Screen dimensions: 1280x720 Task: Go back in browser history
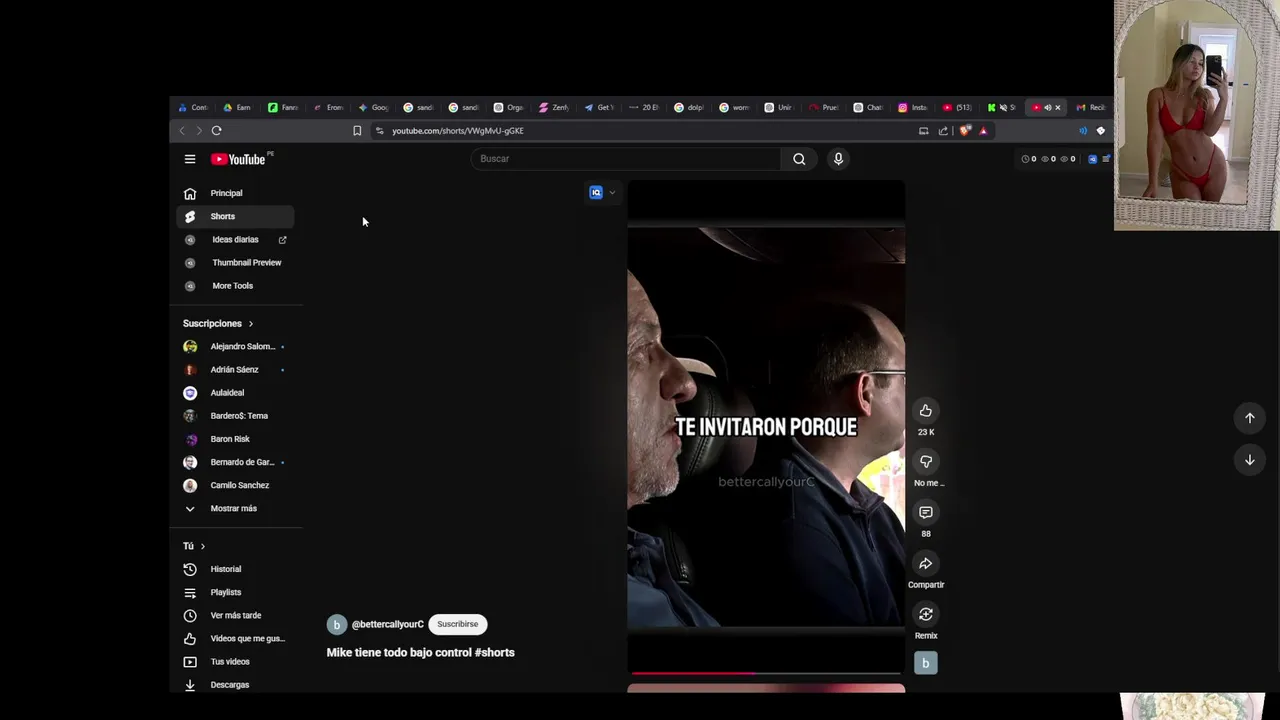181,130
